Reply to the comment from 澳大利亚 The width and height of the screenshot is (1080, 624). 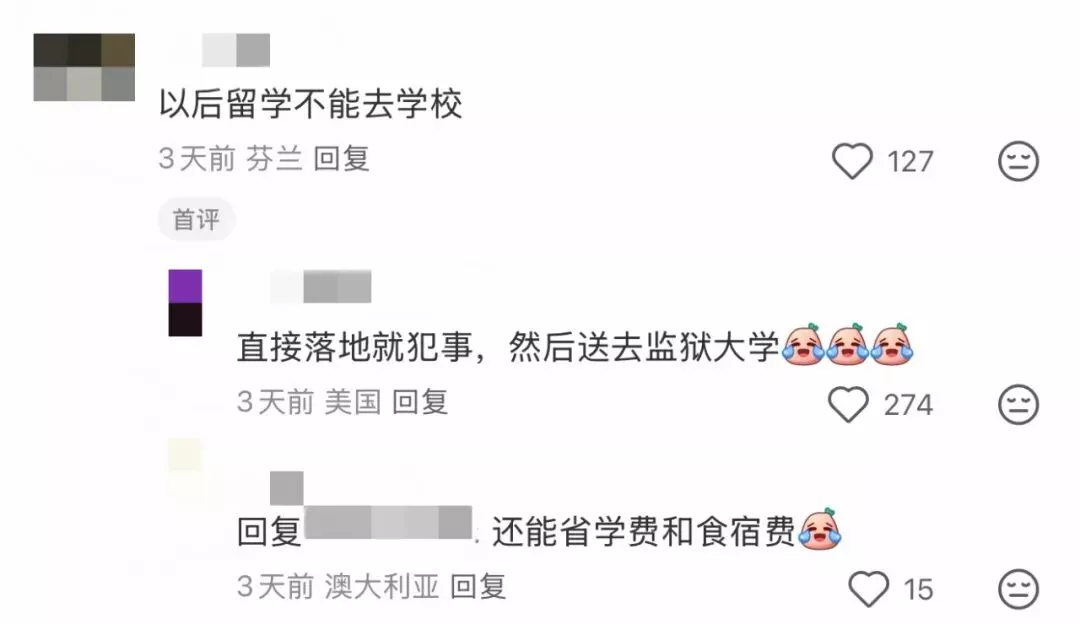click(478, 587)
